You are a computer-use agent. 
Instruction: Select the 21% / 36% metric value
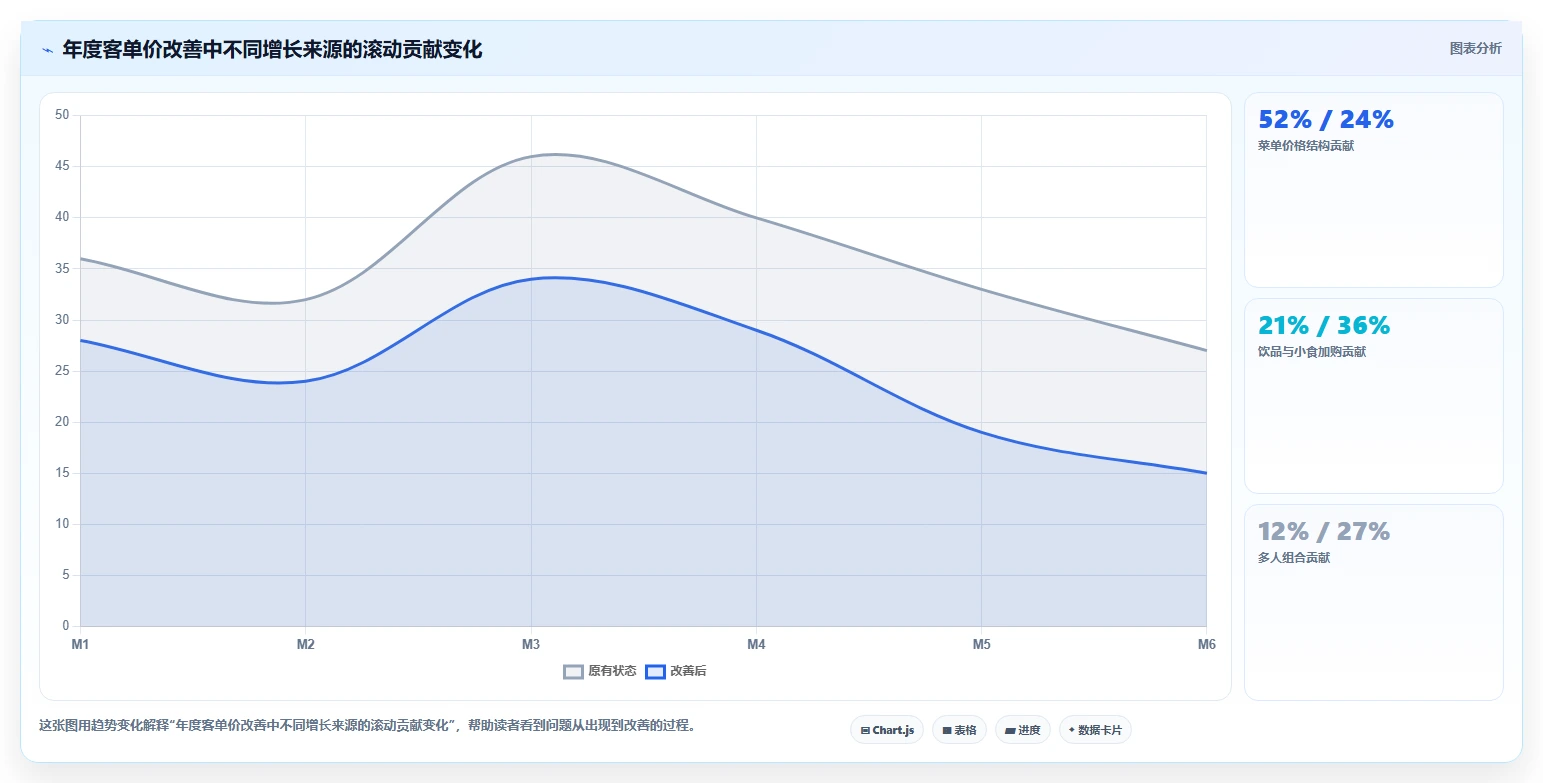tap(1324, 326)
